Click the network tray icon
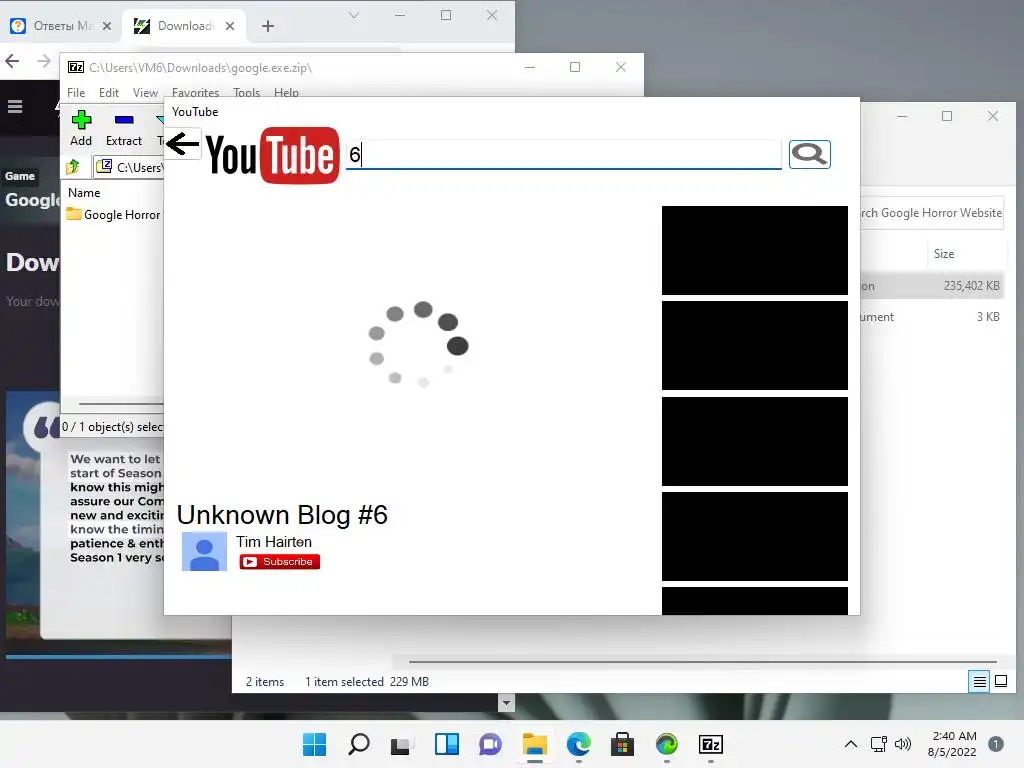The width and height of the screenshot is (1024, 768). pos(879,744)
